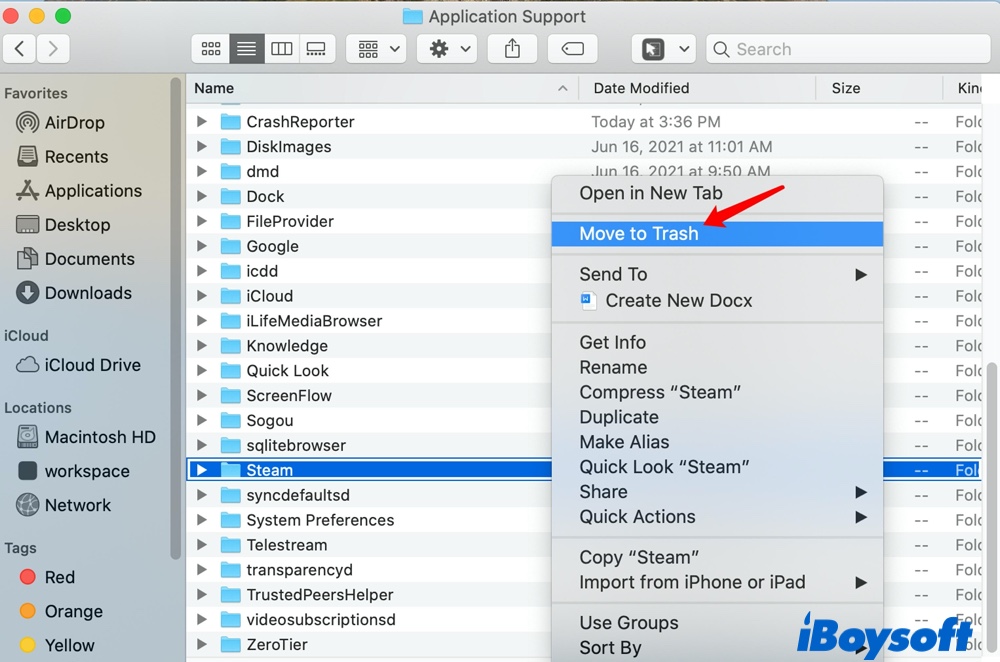Image resolution: width=1000 pixels, height=662 pixels.
Task: Select the Dock folder icon
Action: tap(230, 196)
